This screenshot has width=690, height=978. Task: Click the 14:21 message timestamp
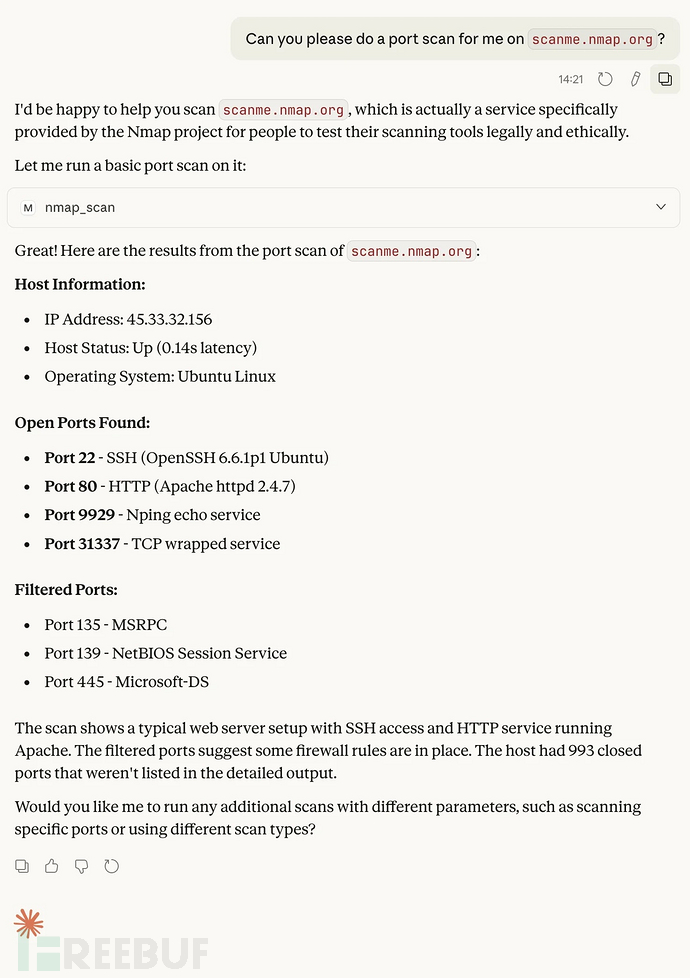570,78
